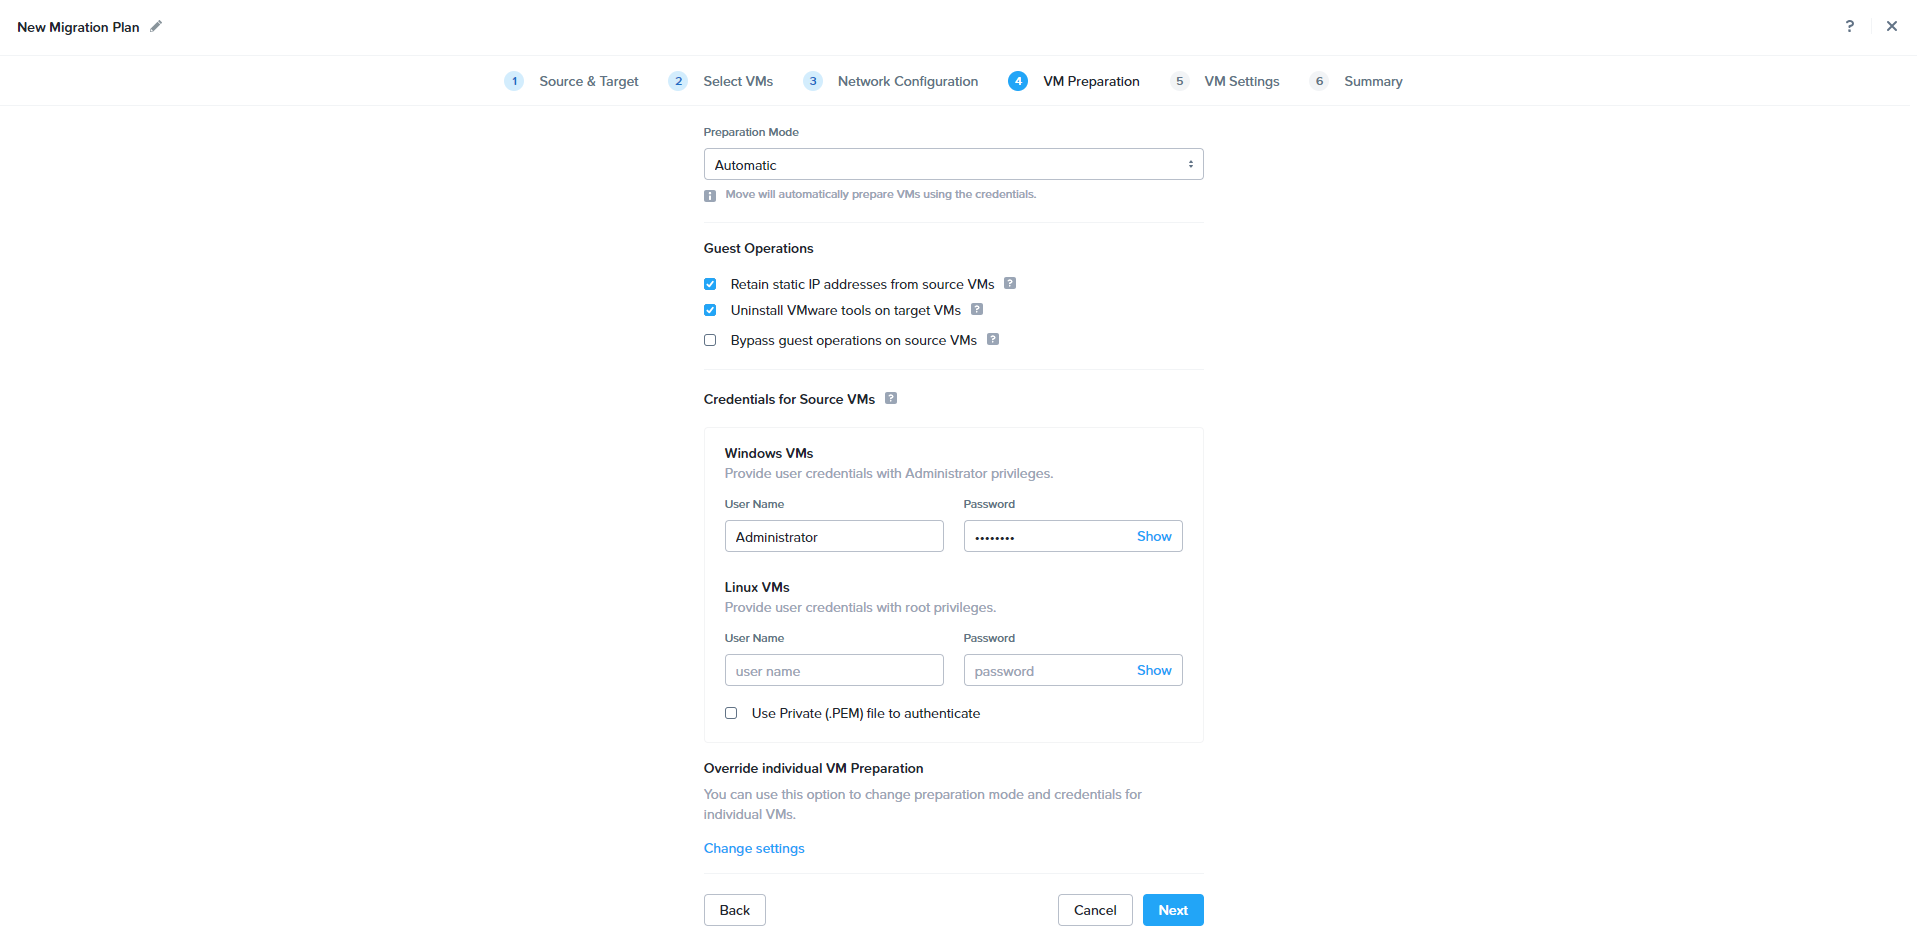Image resolution: width=1917 pixels, height=937 pixels.
Task: Click help icon beside Retain static IP addresses
Action: 1010,283
